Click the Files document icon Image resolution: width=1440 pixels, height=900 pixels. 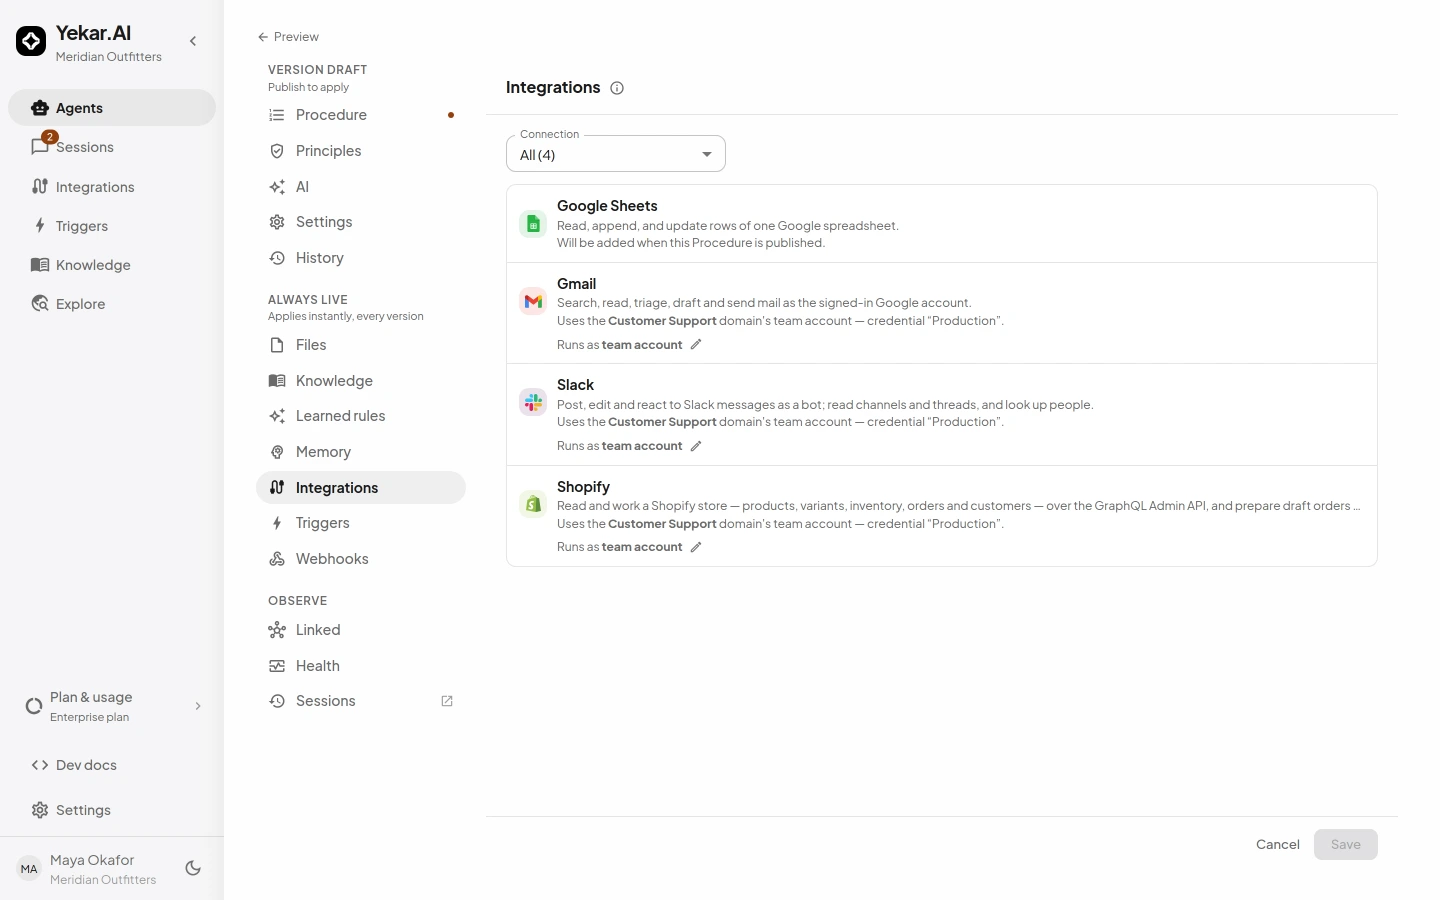point(277,345)
